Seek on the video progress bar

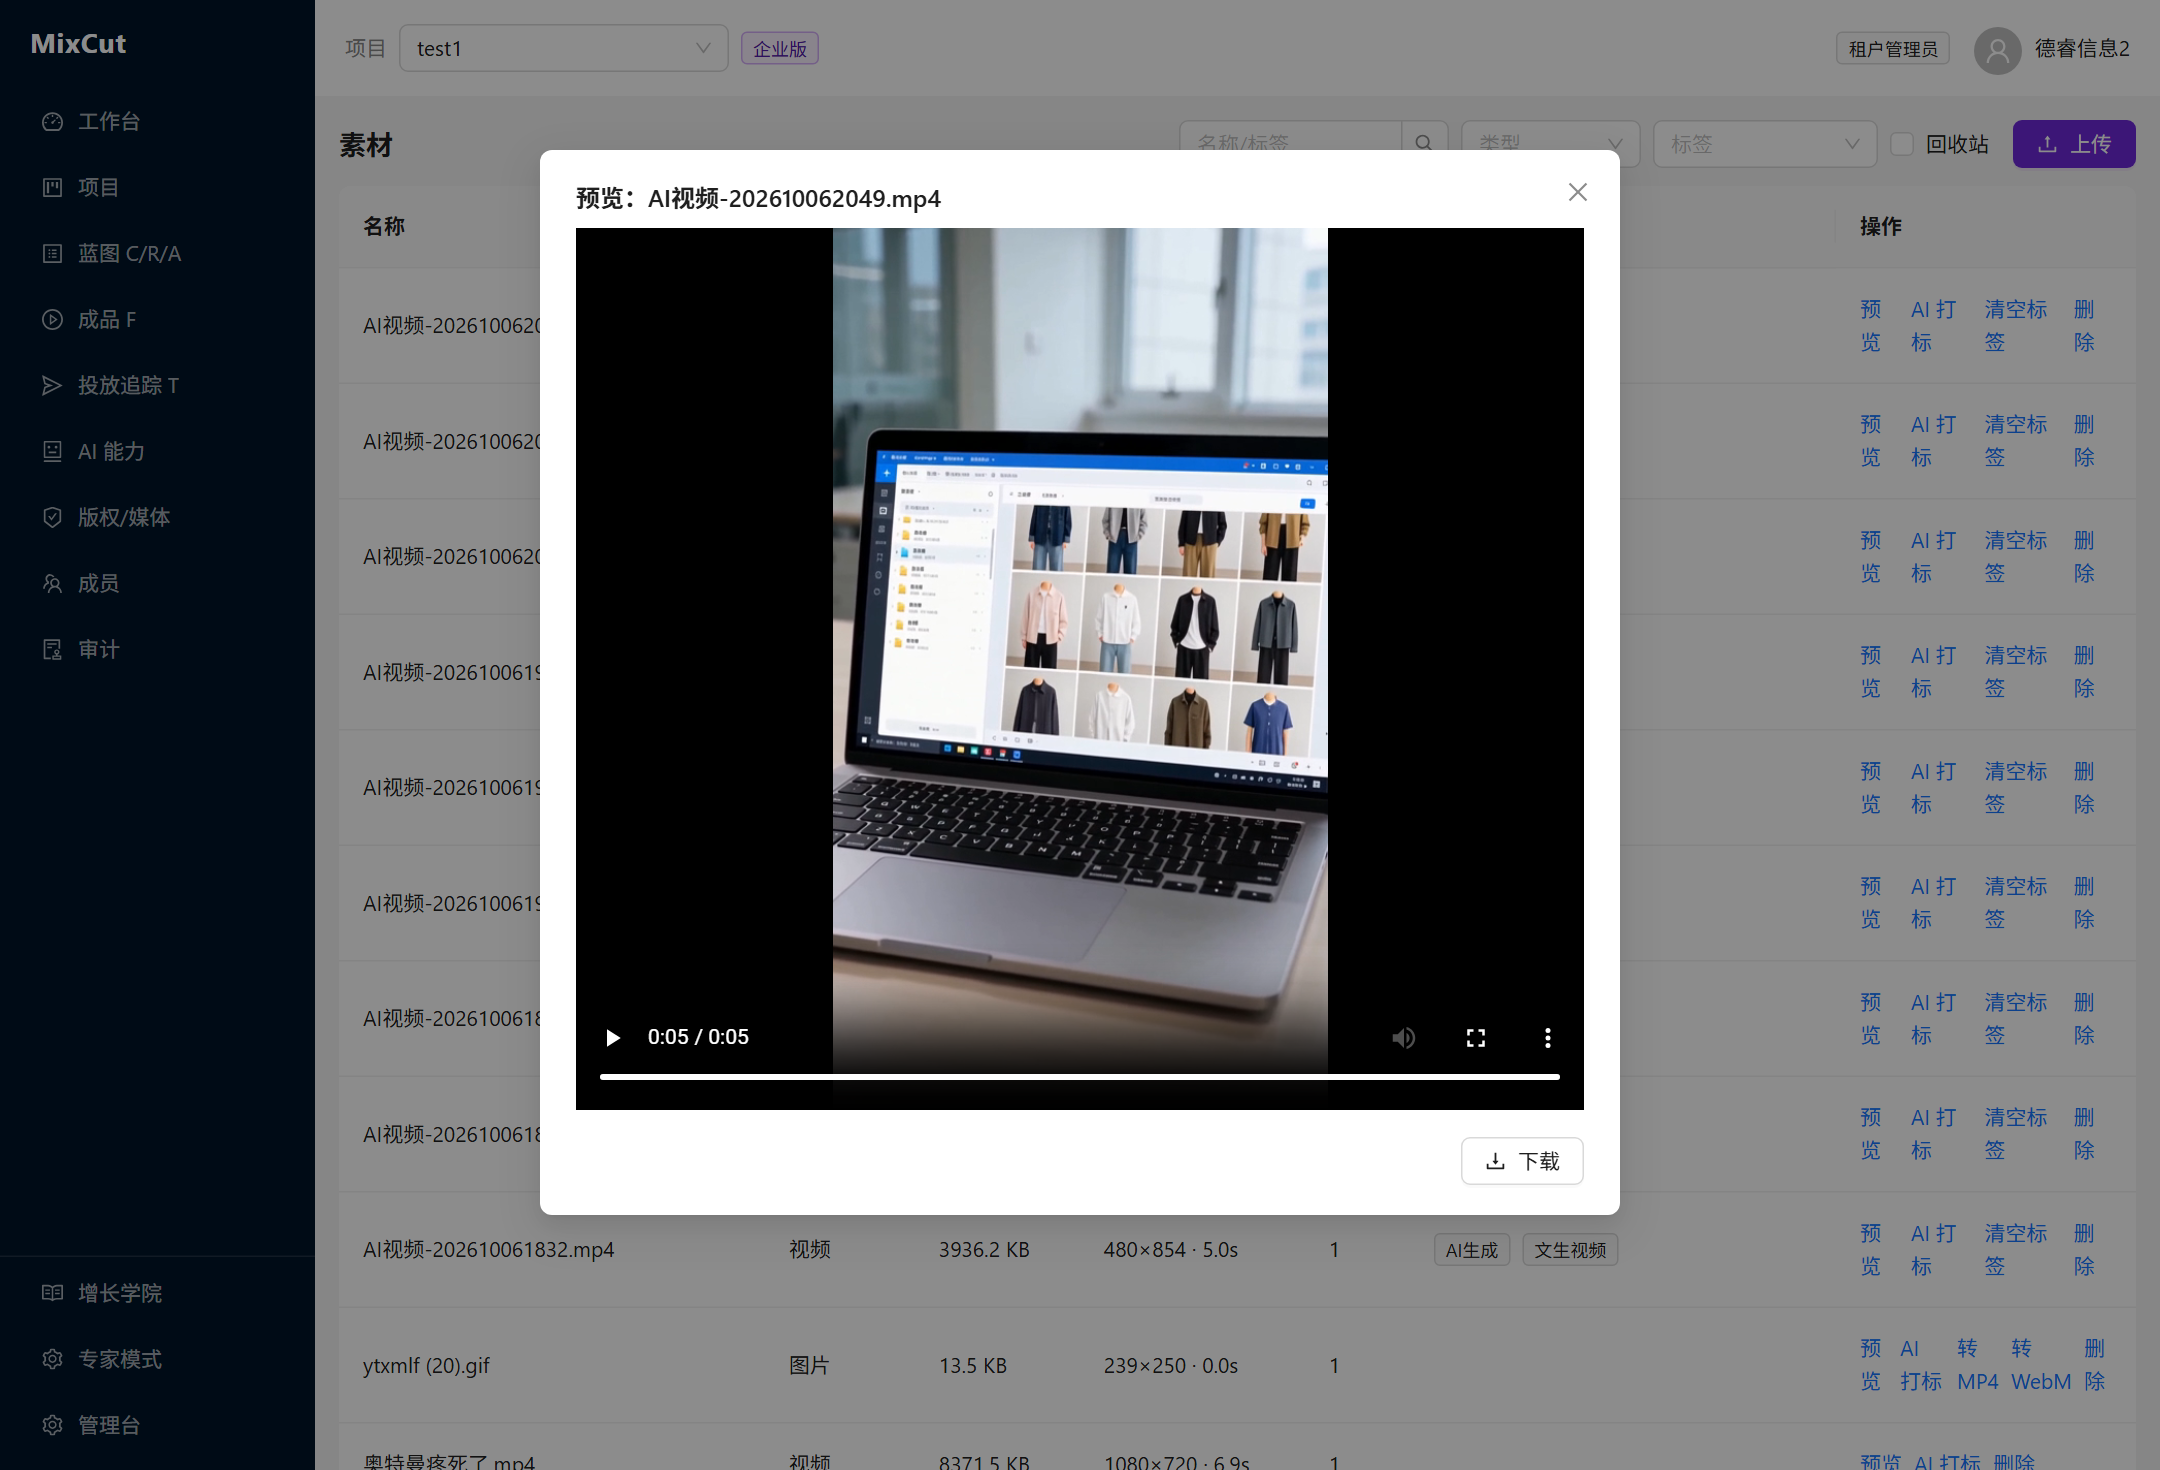pyautogui.click(x=1080, y=1076)
